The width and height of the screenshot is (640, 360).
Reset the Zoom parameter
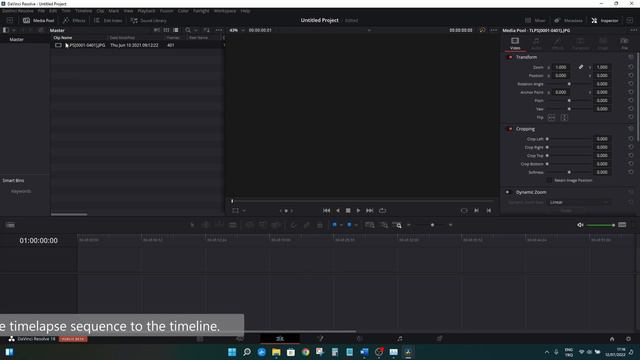pos(631,67)
